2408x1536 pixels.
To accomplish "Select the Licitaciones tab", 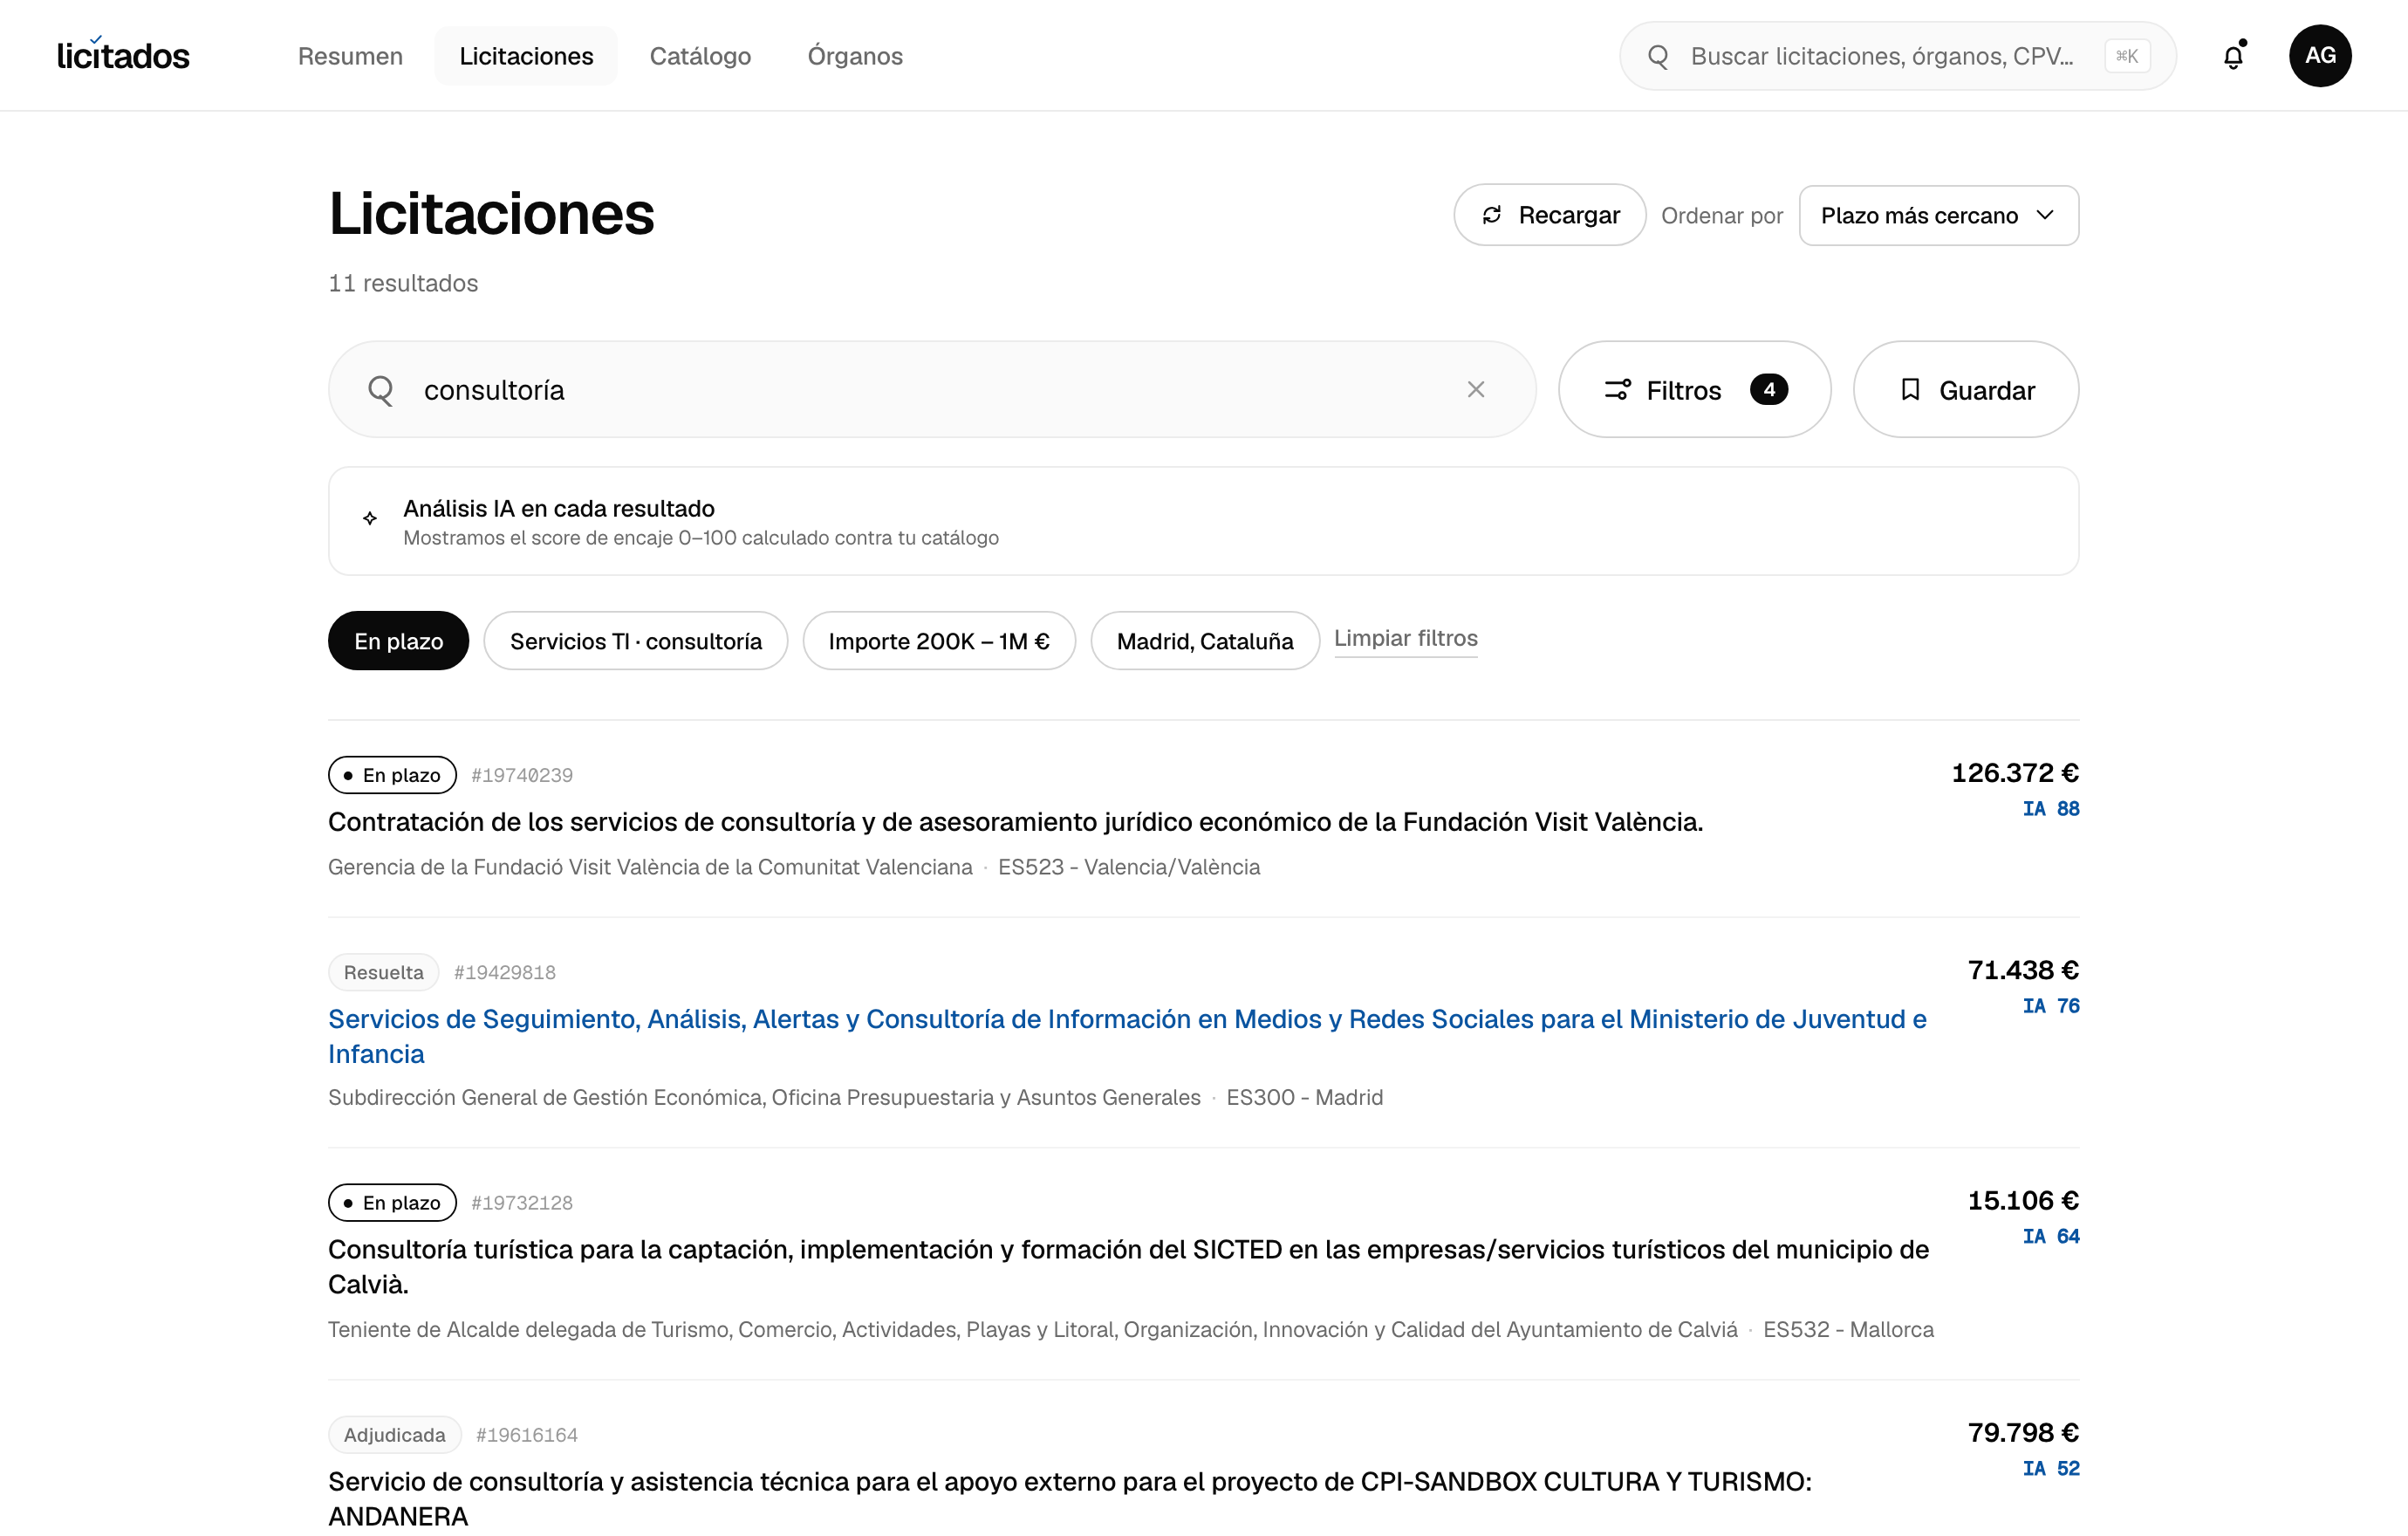I will tap(526, 56).
